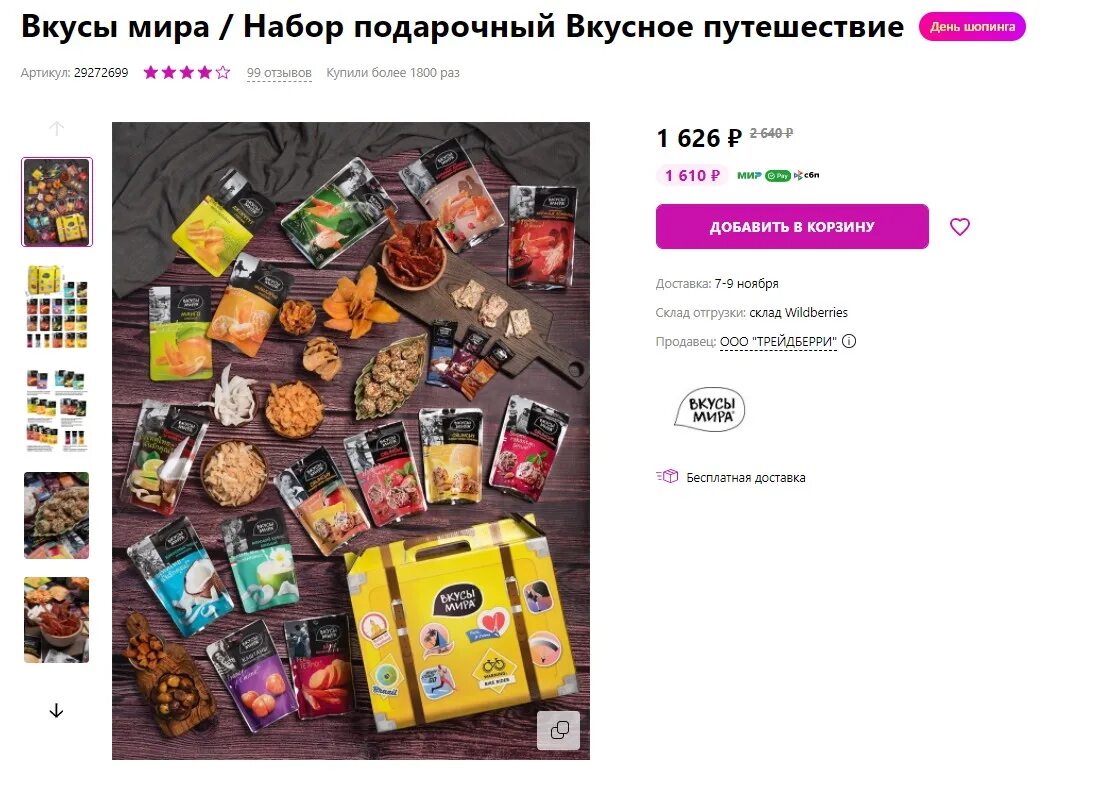Screen dimensions: 1099x791
Task: Select fifth thumbnail with dried fruit bowl
Action: (57, 619)
